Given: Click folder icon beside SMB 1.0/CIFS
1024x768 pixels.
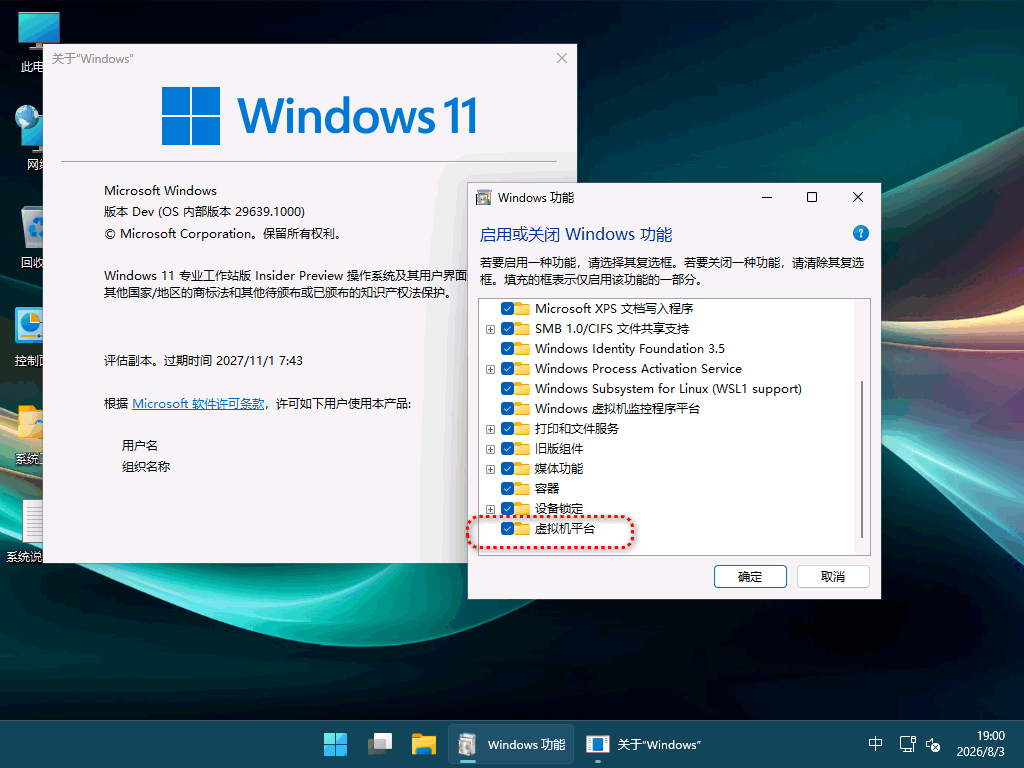Looking at the screenshot, I should (x=522, y=328).
